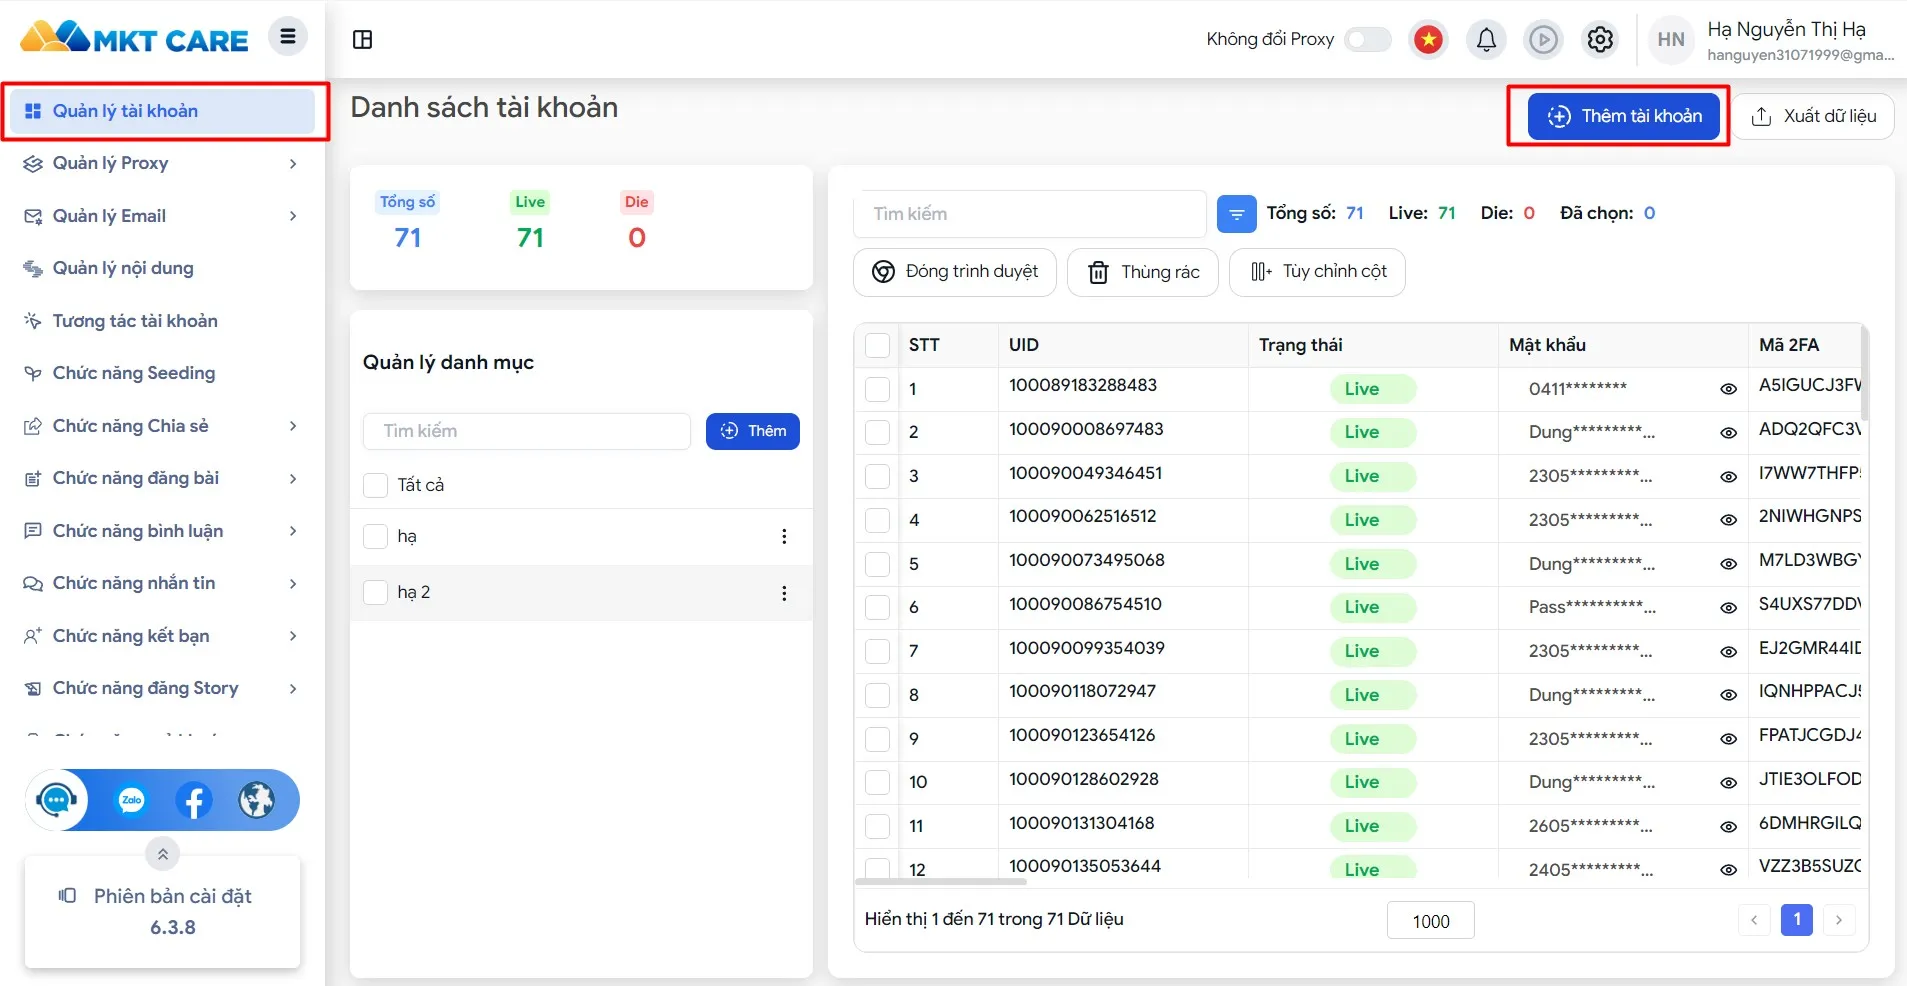The image size is (1907, 986).
Task: Open Tương tác tài khoản menu item
Action: (x=135, y=321)
